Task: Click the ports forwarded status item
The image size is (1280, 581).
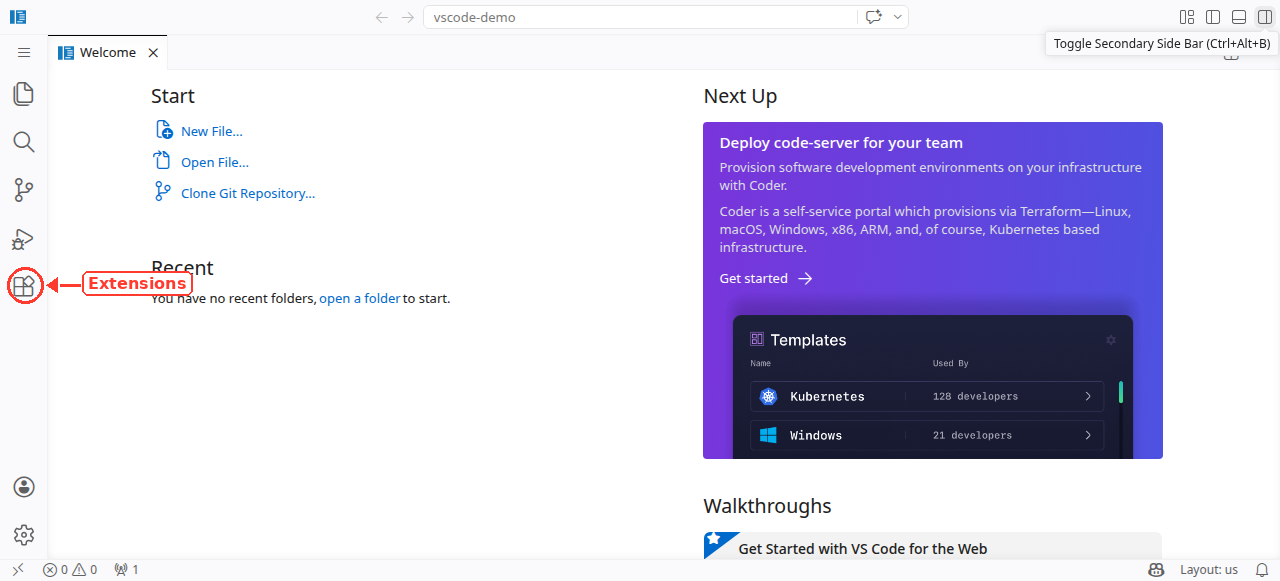Action: tap(127, 570)
